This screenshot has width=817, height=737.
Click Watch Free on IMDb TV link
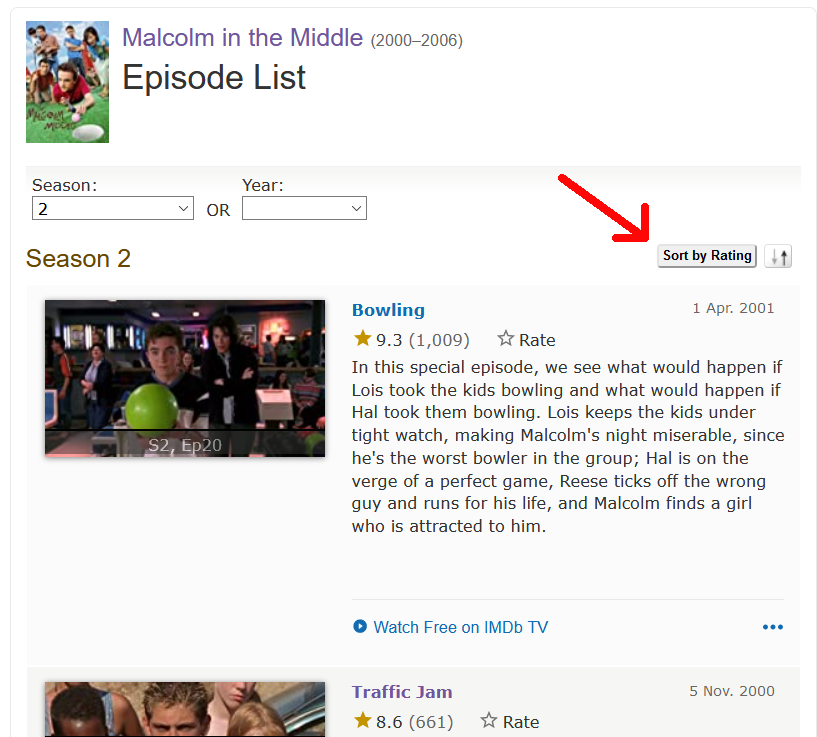click(461, 627)
